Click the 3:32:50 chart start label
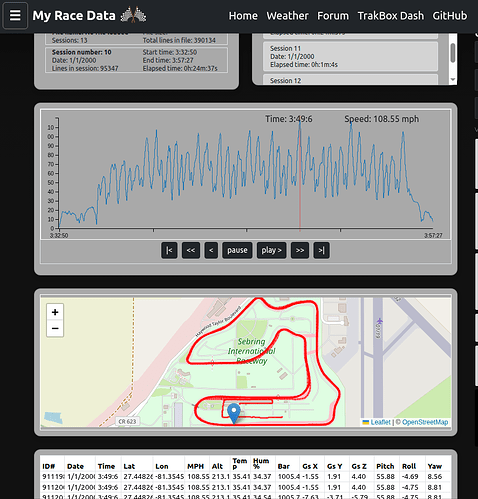The height and width of the screenshot is (499, 478). click(x=59, y=235)
